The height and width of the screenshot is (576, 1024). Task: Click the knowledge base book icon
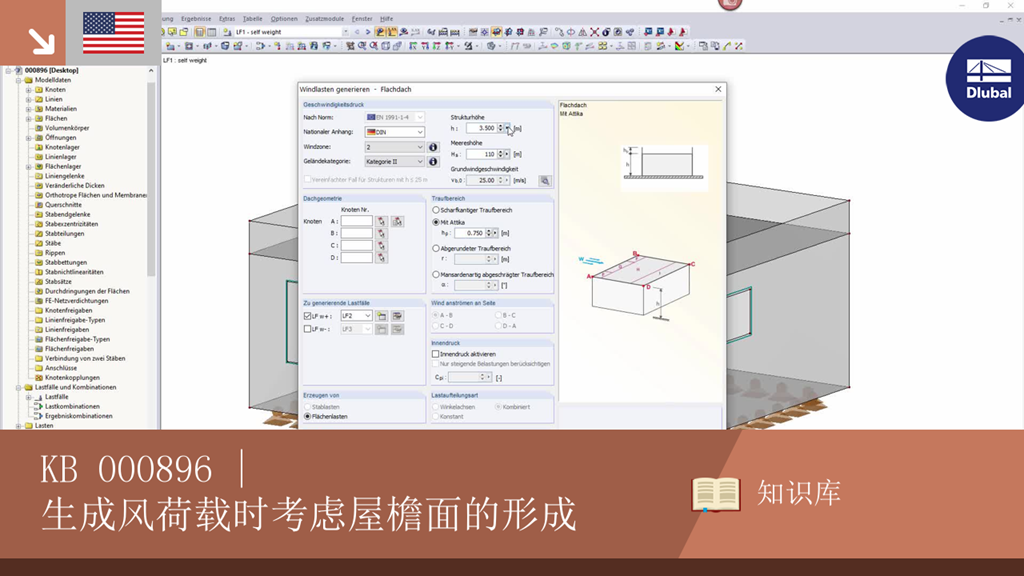pos(716,494)
